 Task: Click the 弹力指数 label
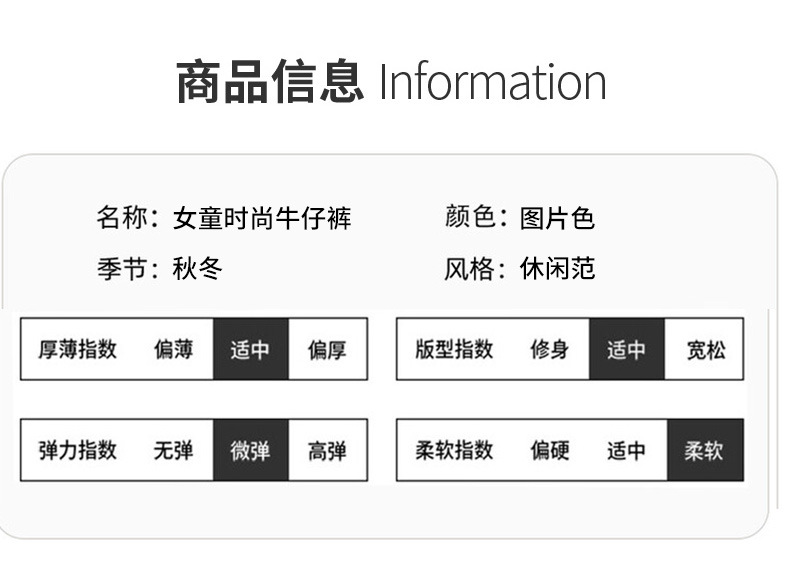pyautogui.click(x=78, y=451)
